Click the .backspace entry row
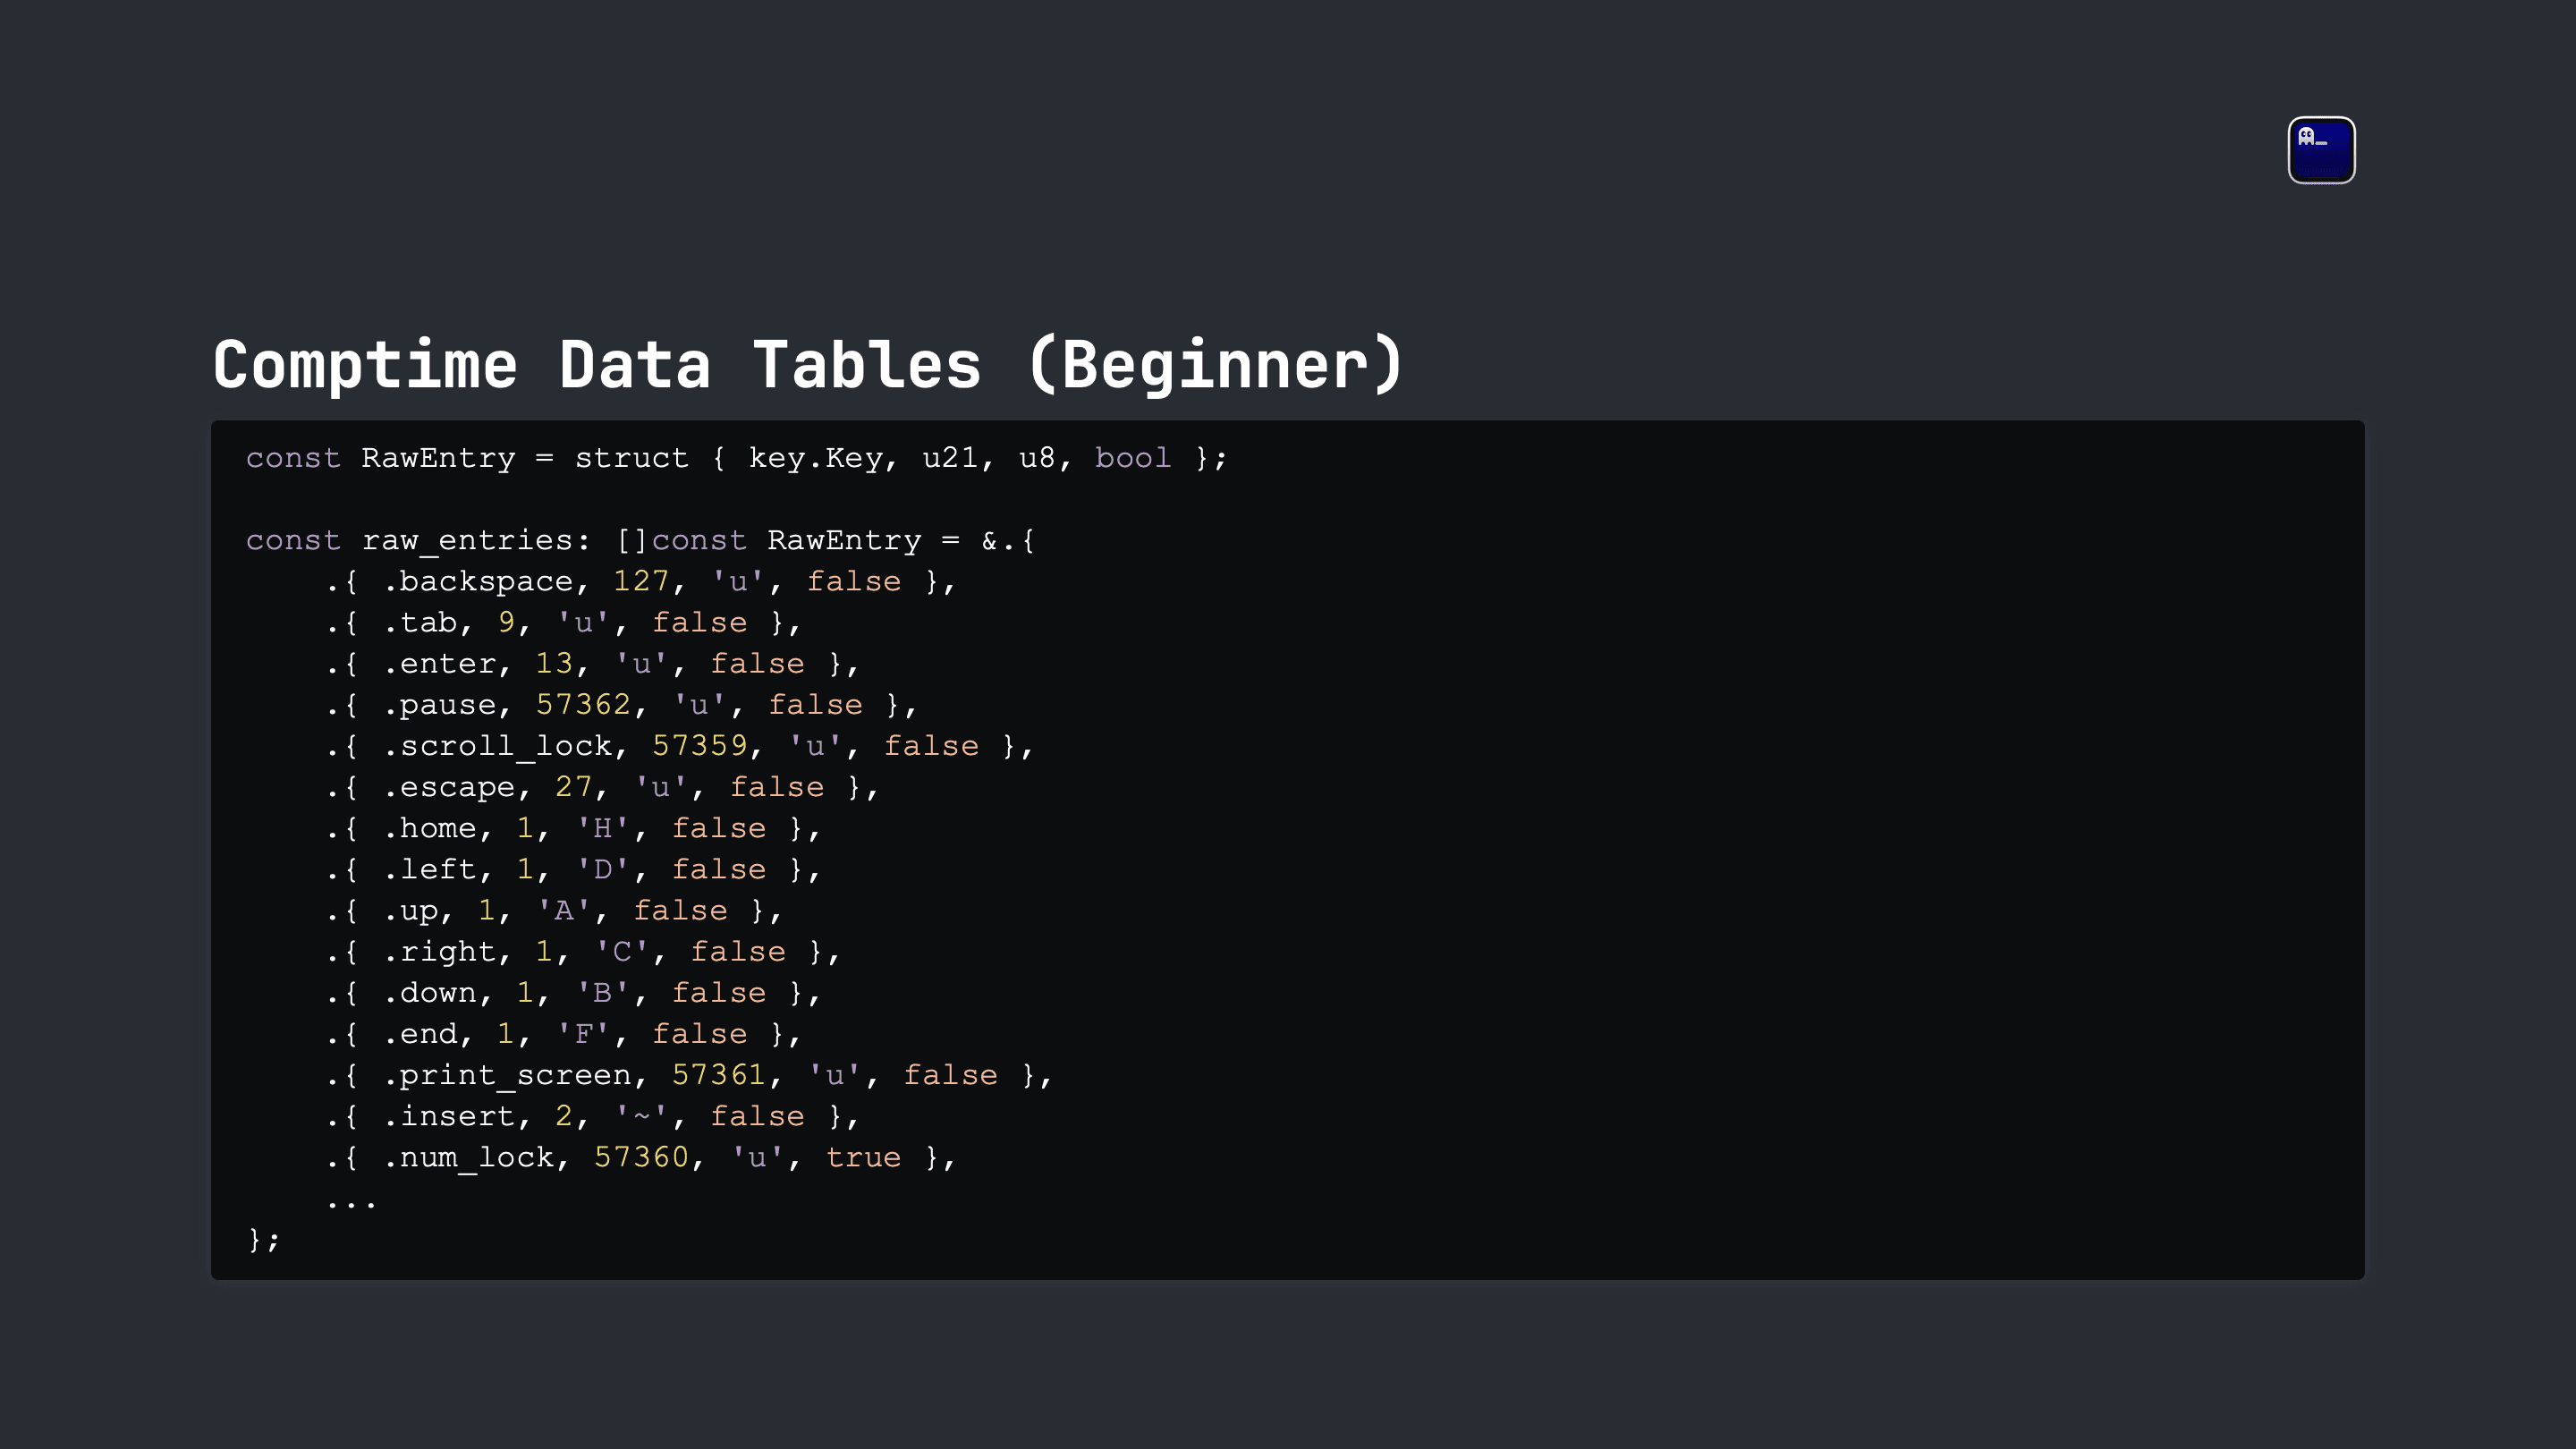The height and width of the screenshot is (1449, 2576). [x=640, y=582]
